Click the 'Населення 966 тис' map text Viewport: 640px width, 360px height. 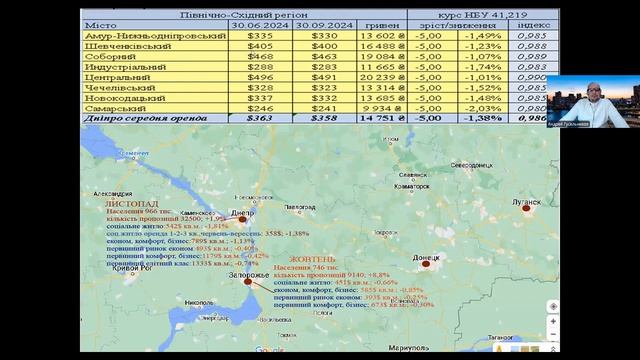(x=139, y=211)
